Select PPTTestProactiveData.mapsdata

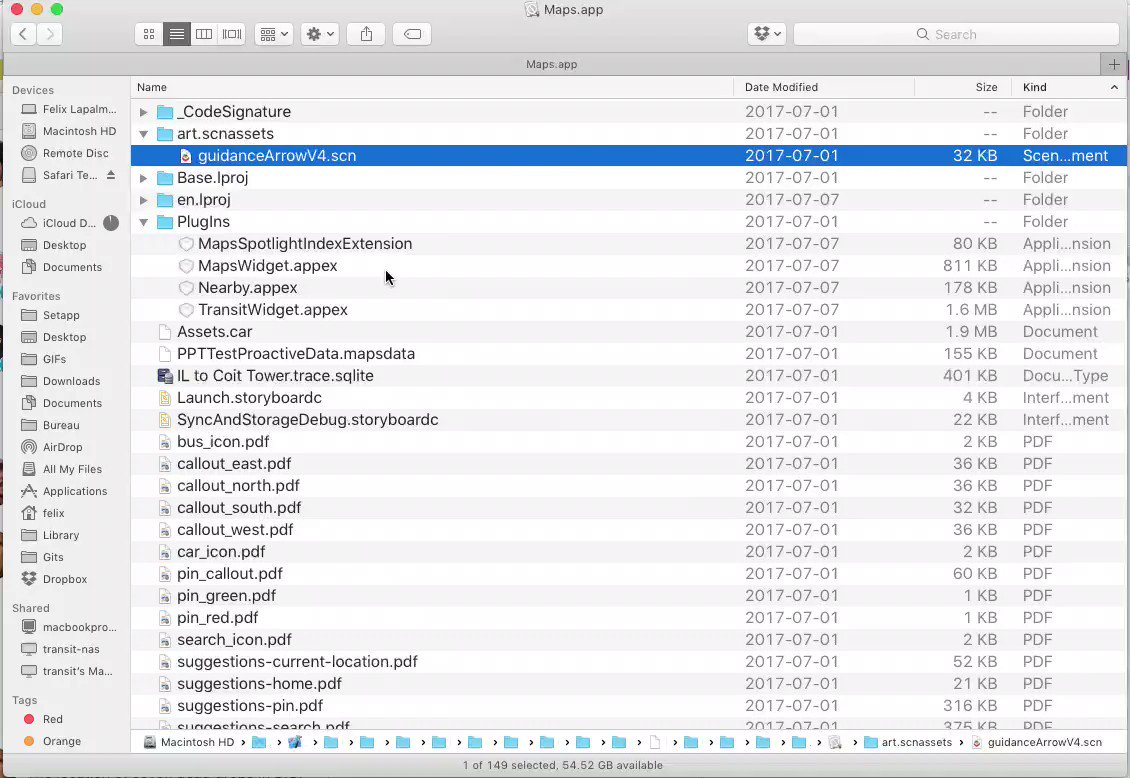pos(295,354)
